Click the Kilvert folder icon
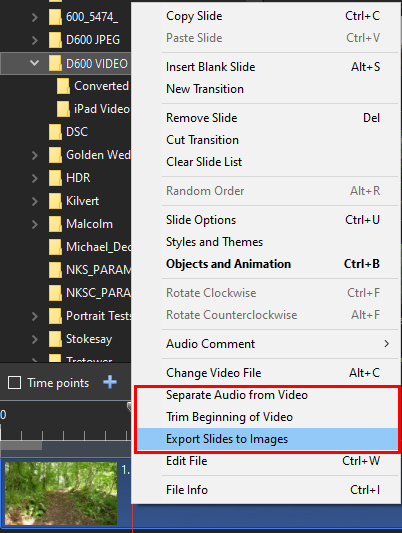 click(55, 201)
